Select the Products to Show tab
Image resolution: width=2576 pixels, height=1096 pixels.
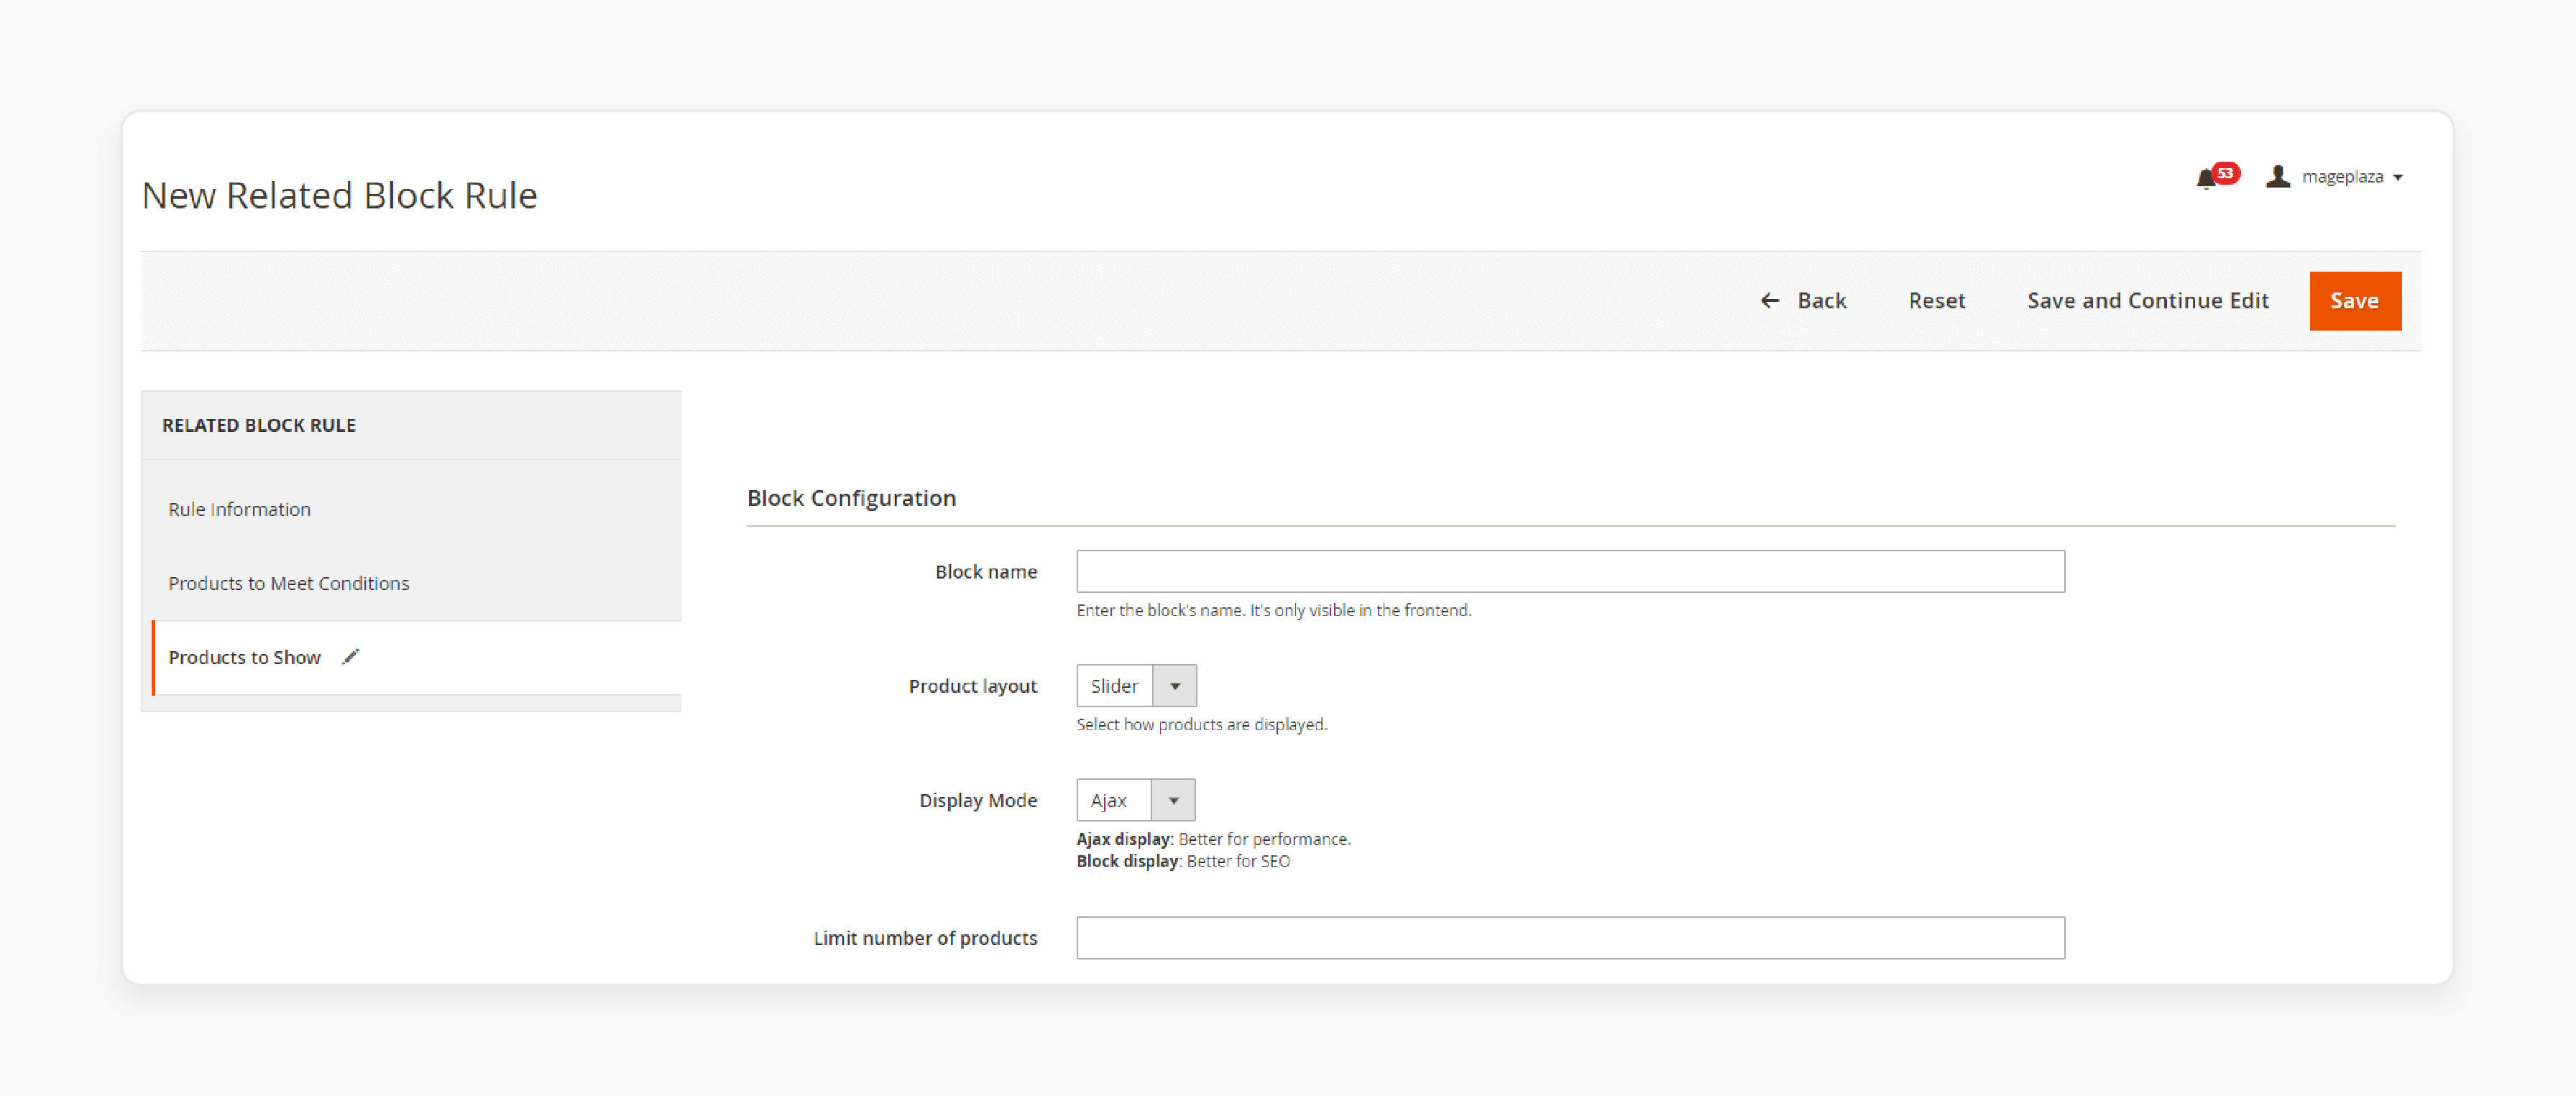(415, 657)
